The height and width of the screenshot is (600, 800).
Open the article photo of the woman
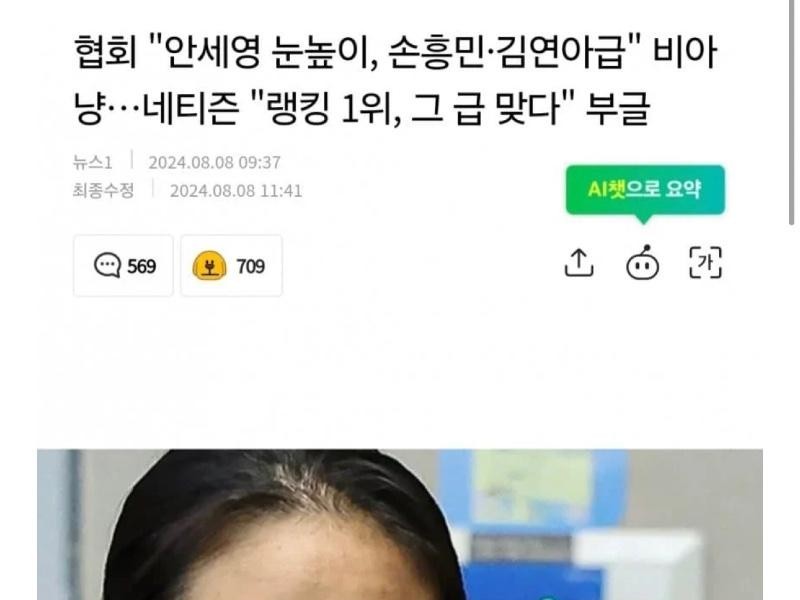[x=400, y=524]
